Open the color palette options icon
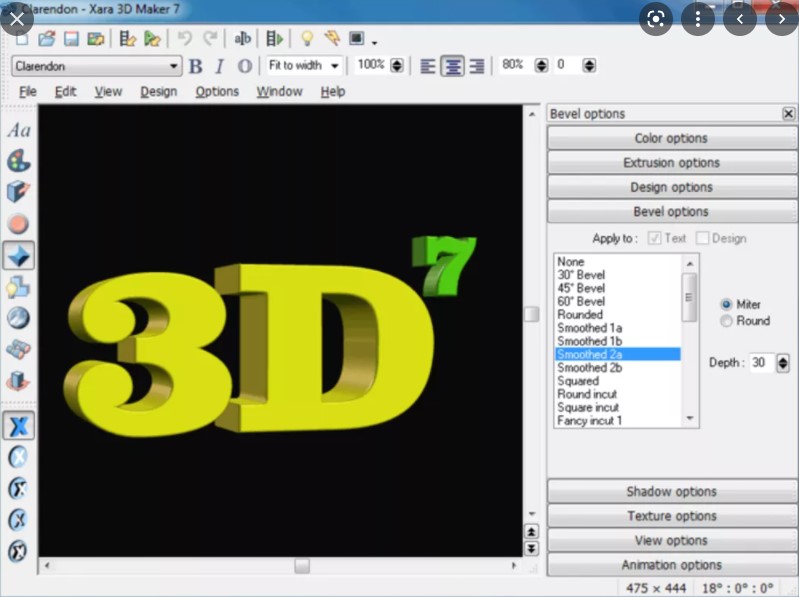799x597 pixels. click(x=19, y=161)
